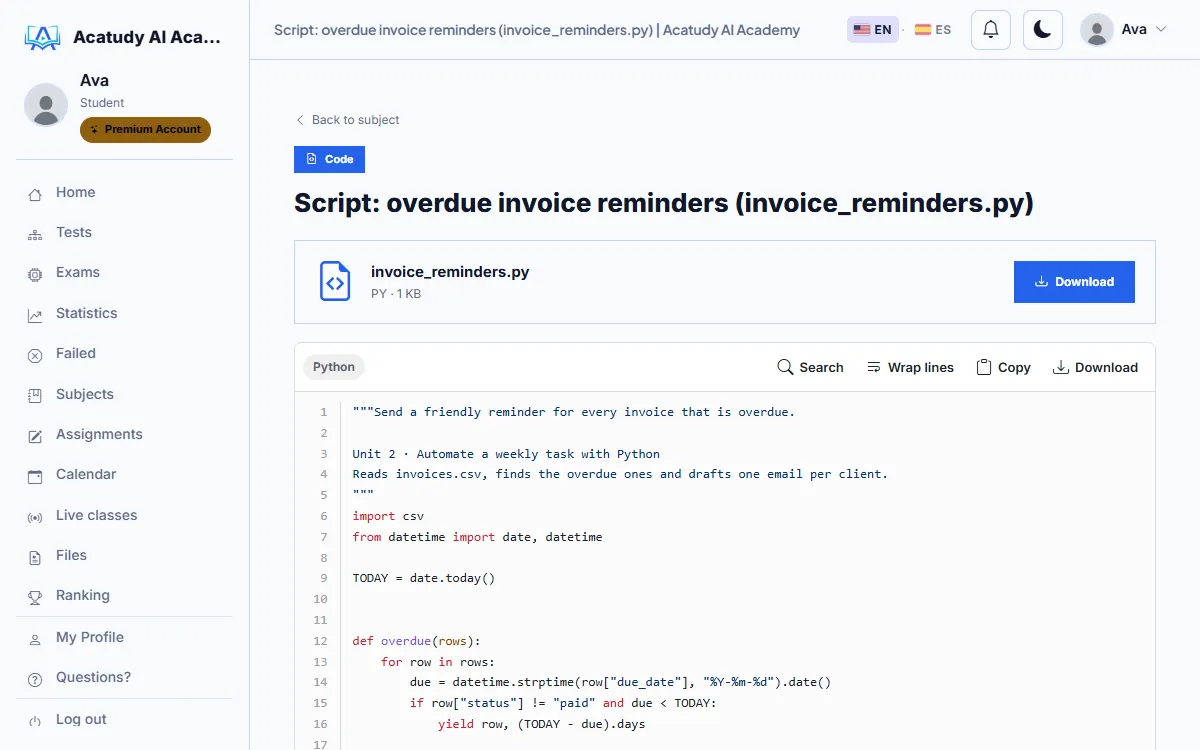The width and height of the screenshot is (1200, 750).
Task: Open Search in the code viewer
Action: [811, 367]
